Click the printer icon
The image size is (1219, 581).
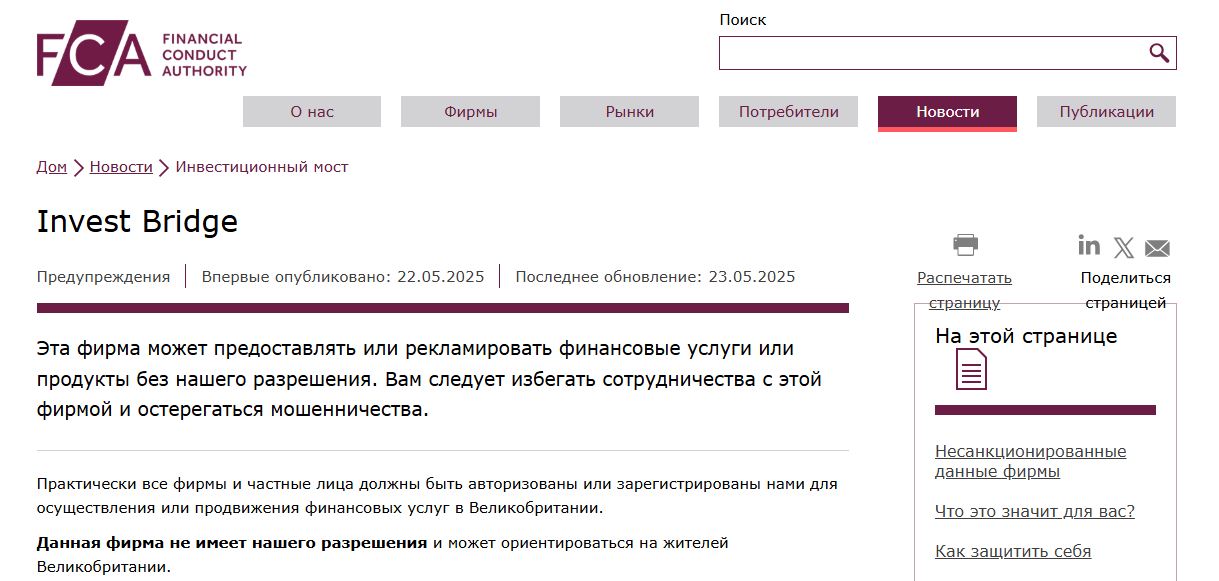965,244
